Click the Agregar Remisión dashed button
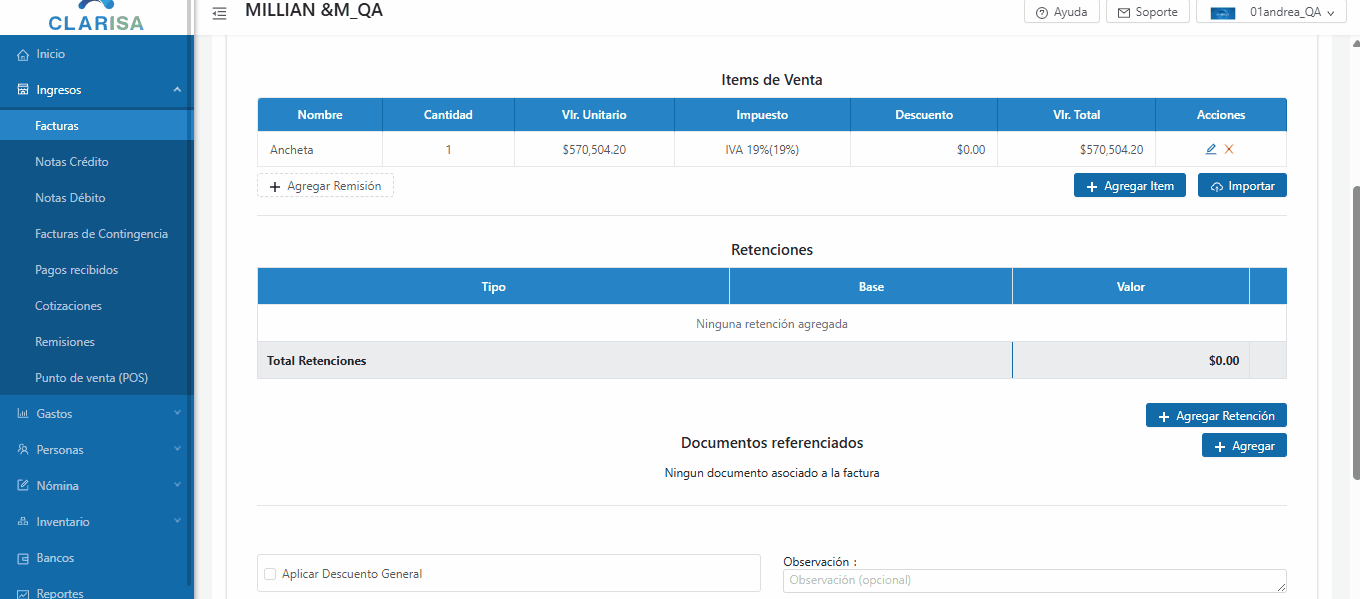This screenshot has height=599, width=1360. [x=325, y=185]
